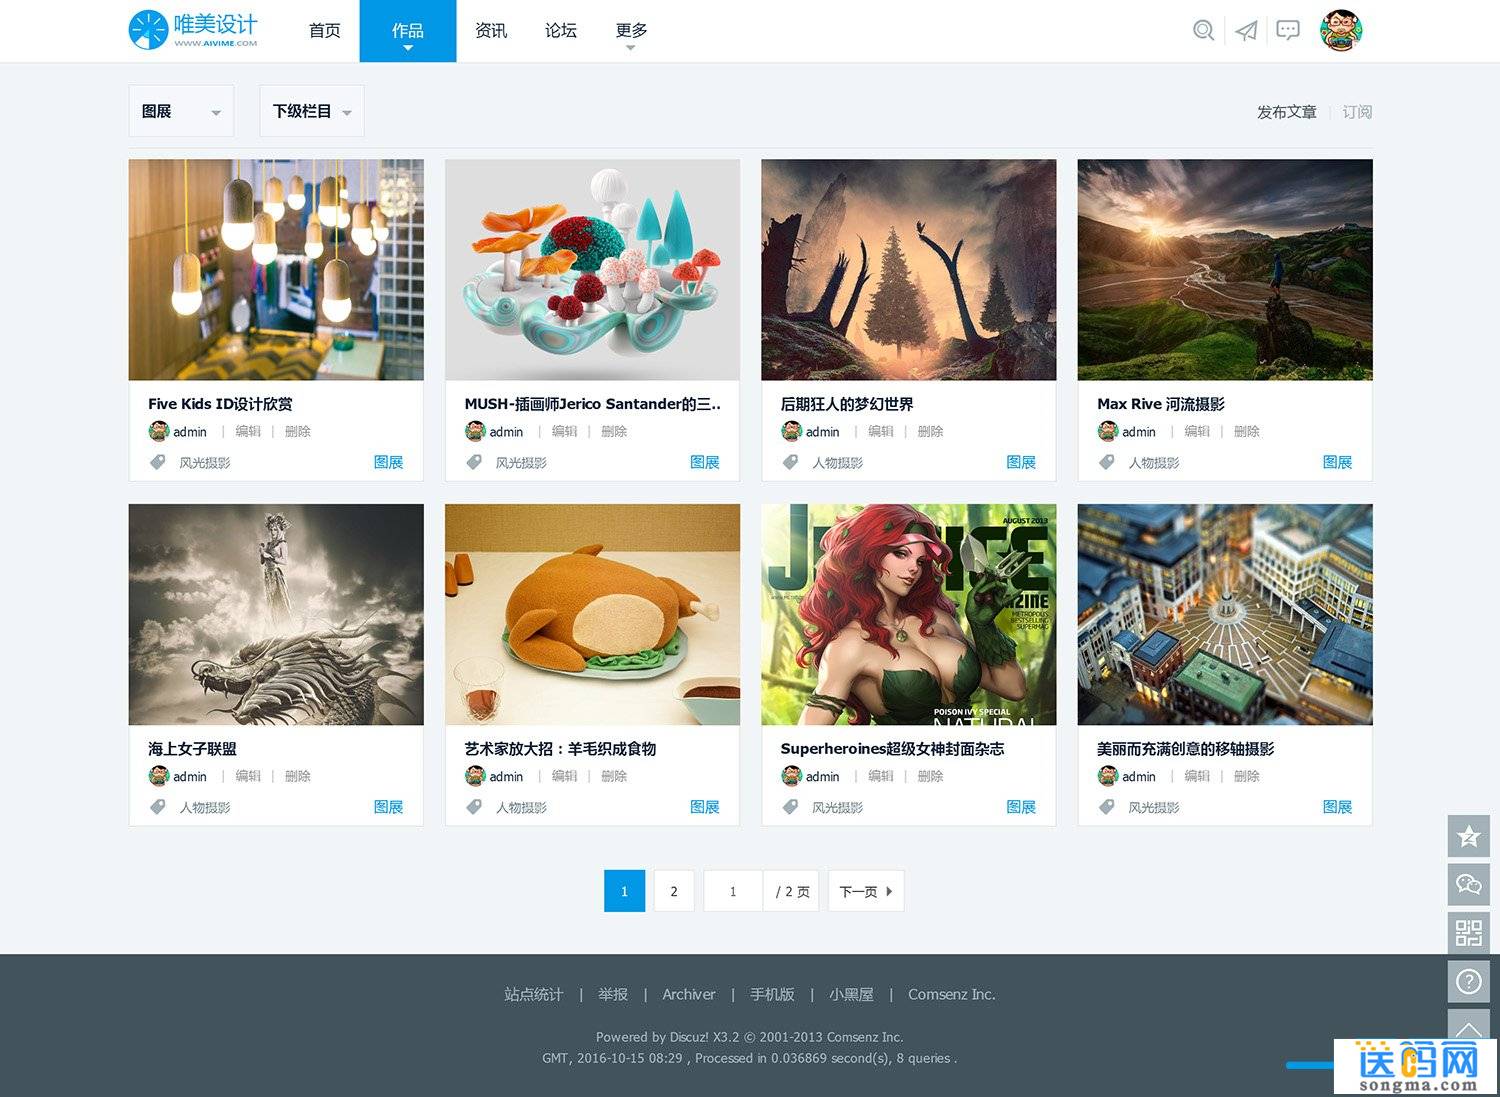Click 风光摄影 tag on Five Kids ID card

205,462
